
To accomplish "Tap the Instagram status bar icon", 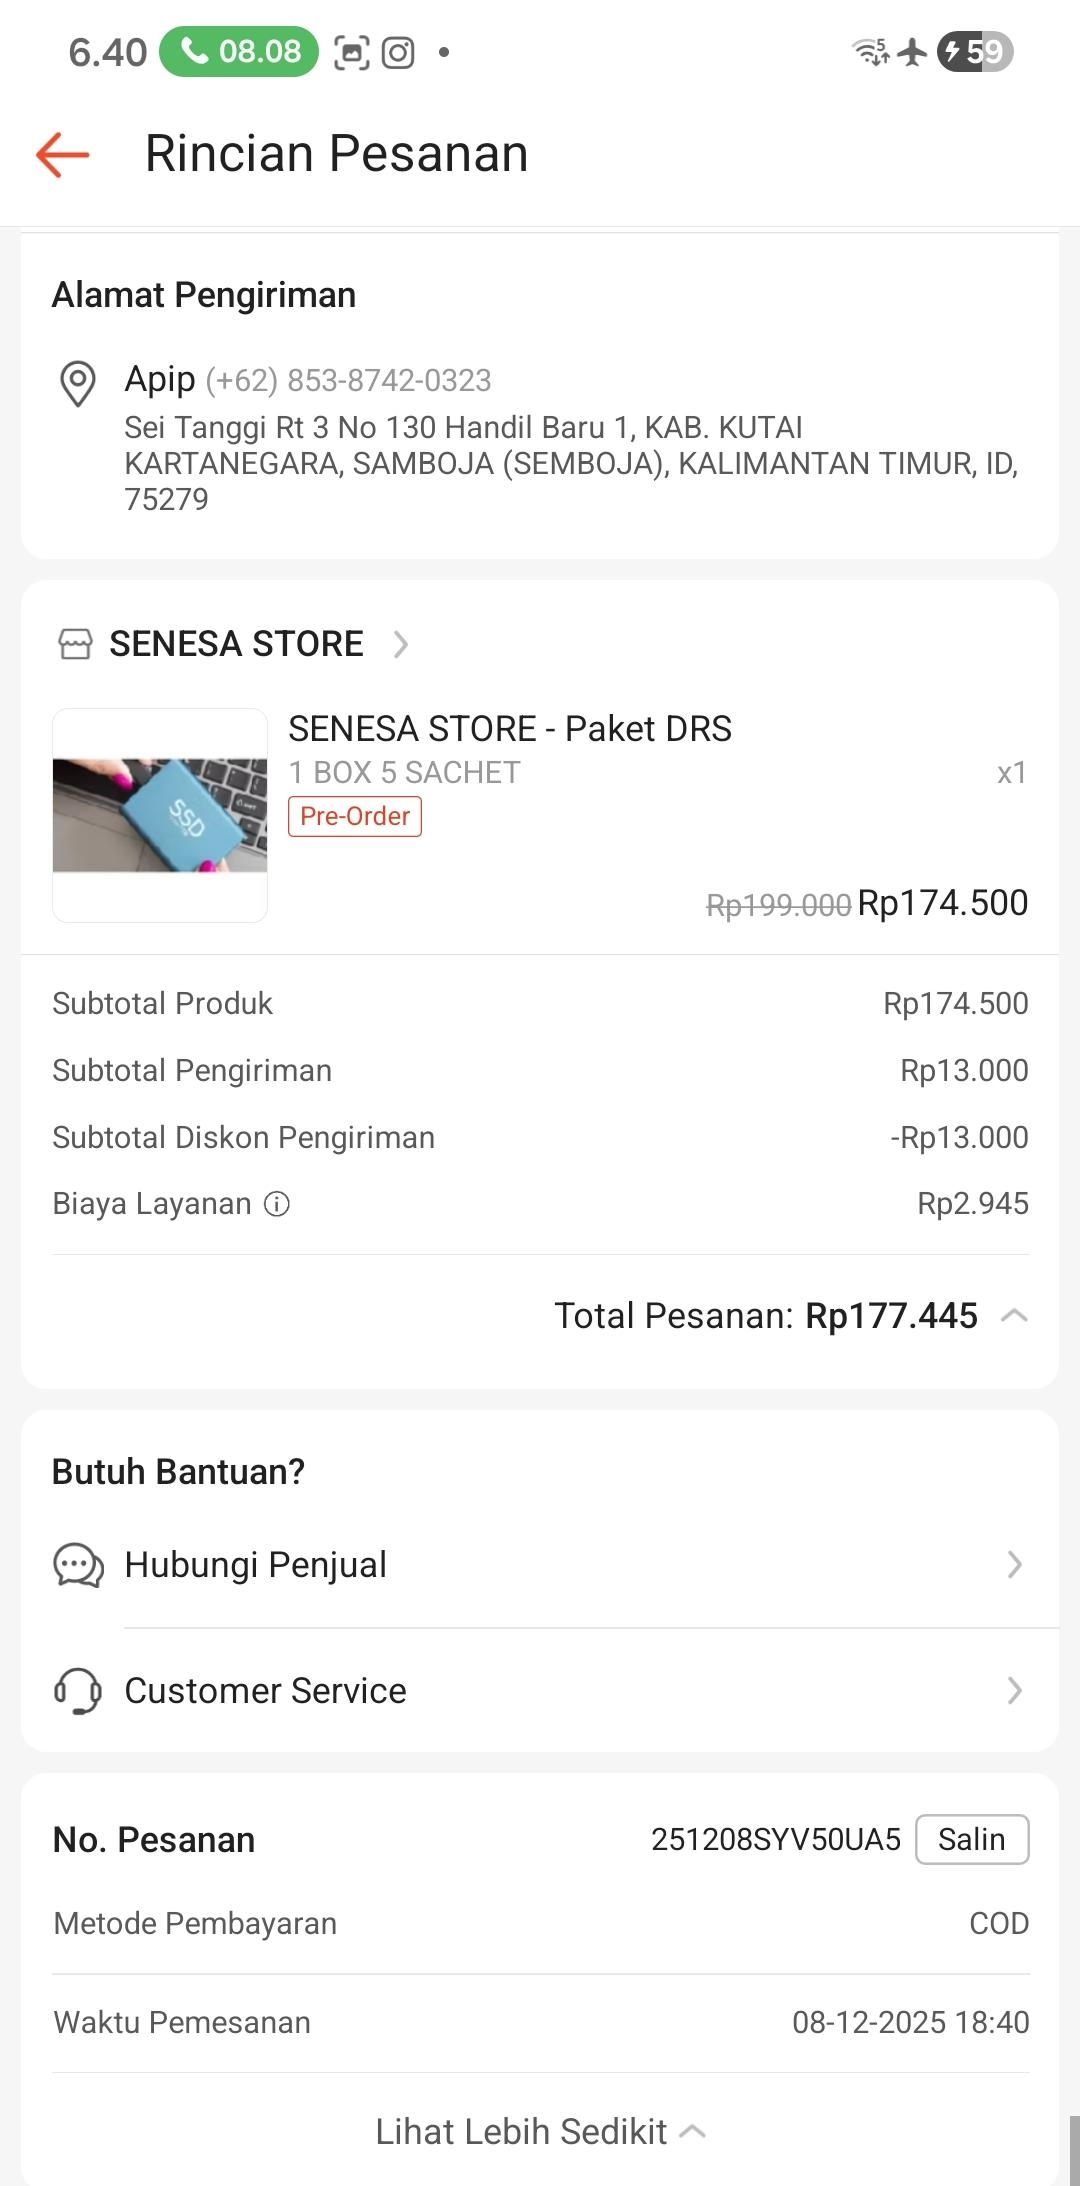I will pos(398,52).
